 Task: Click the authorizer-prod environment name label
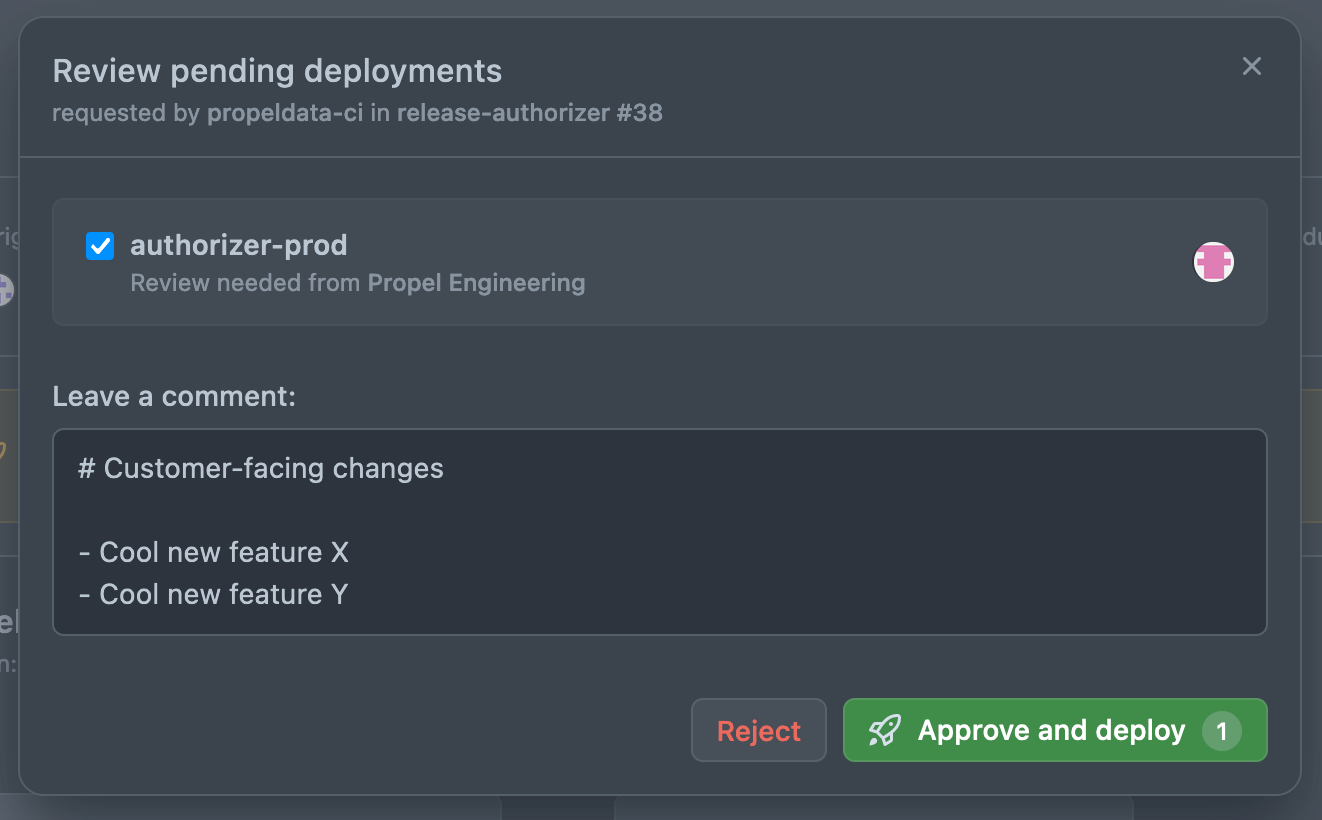pos(239,245)
